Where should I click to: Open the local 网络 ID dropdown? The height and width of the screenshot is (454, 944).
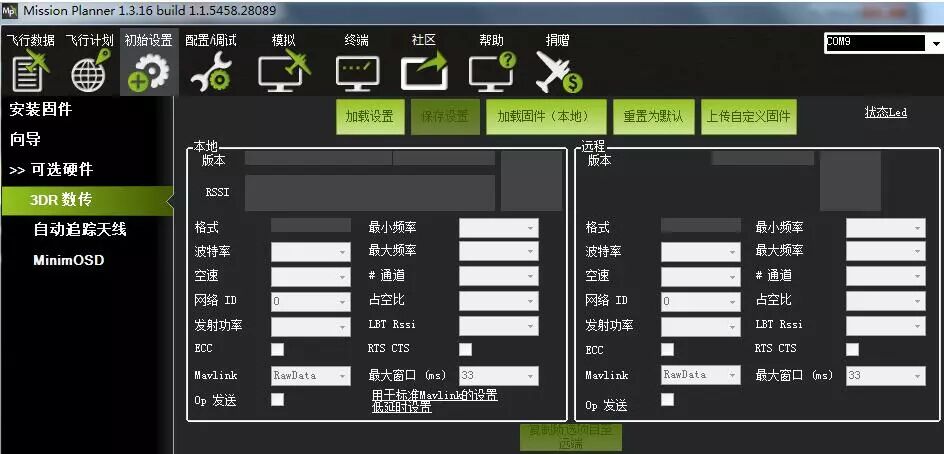click(311, 301)
